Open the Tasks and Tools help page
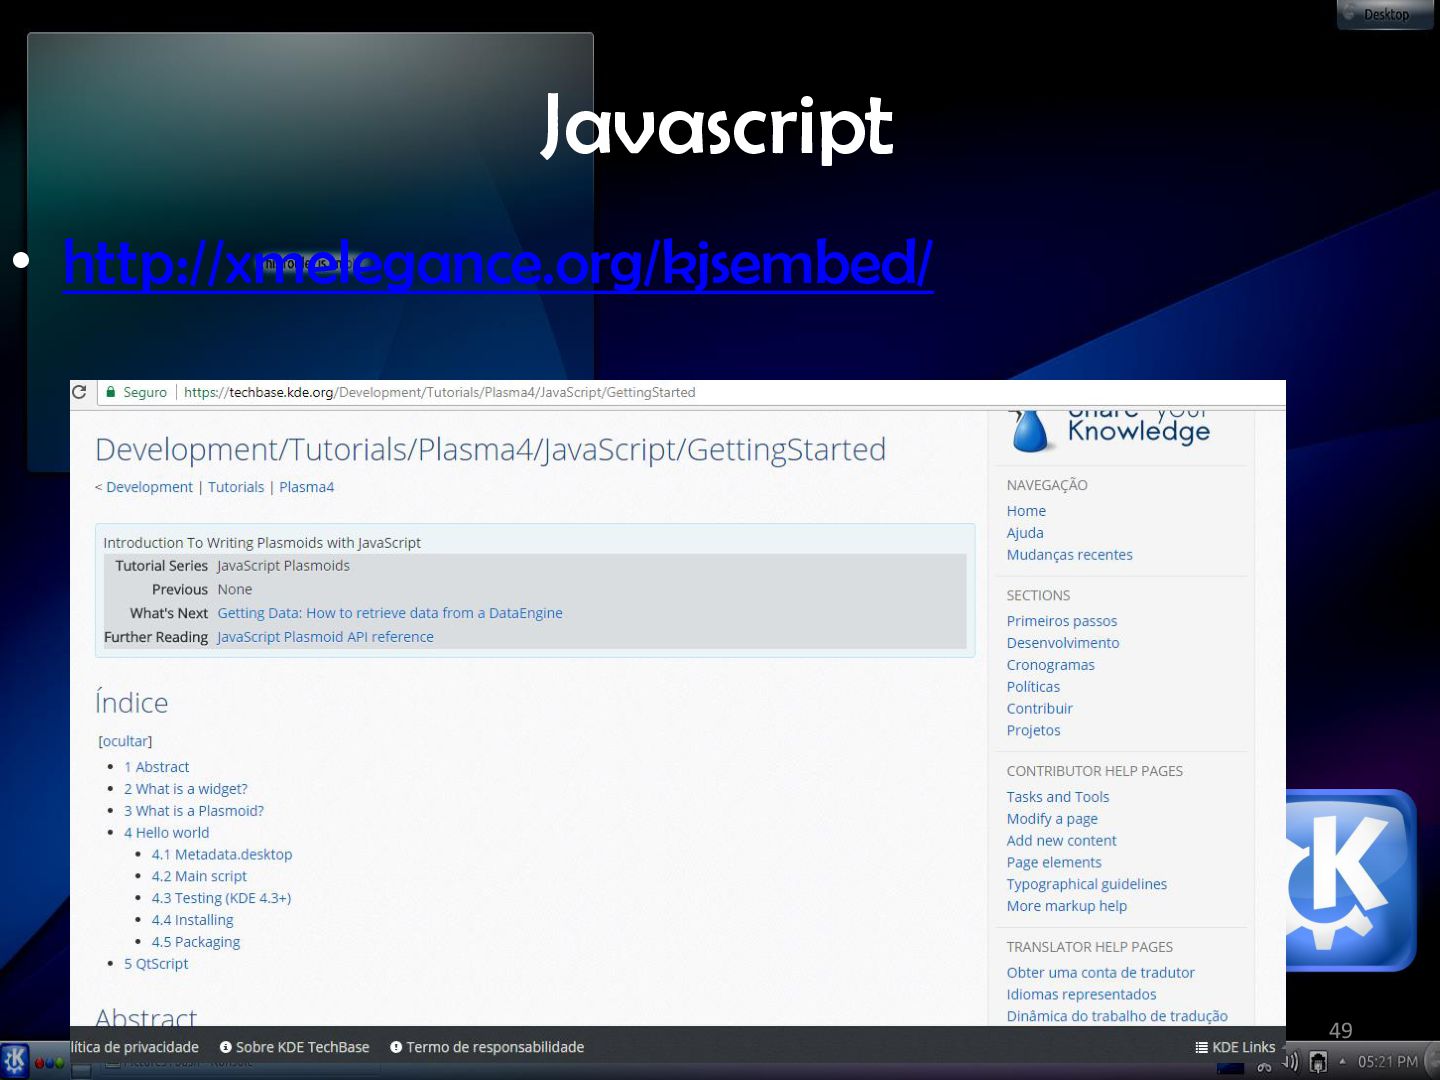Screen dimensions: 1440x1080 click(x=1057, y=797)
